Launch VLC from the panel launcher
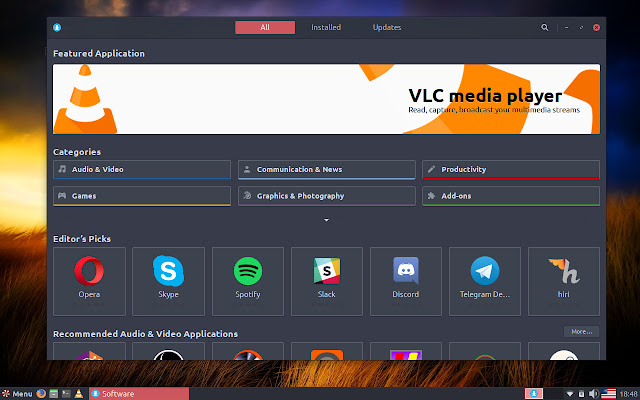This screenshot has height=400, width=640. (78, 393)
